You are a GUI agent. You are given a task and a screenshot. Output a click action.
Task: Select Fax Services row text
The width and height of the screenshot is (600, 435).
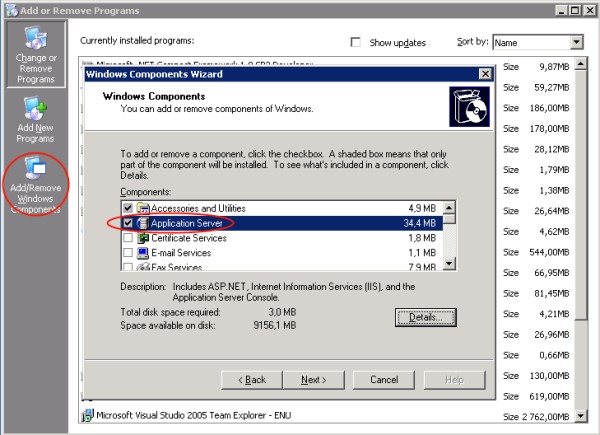176,267
